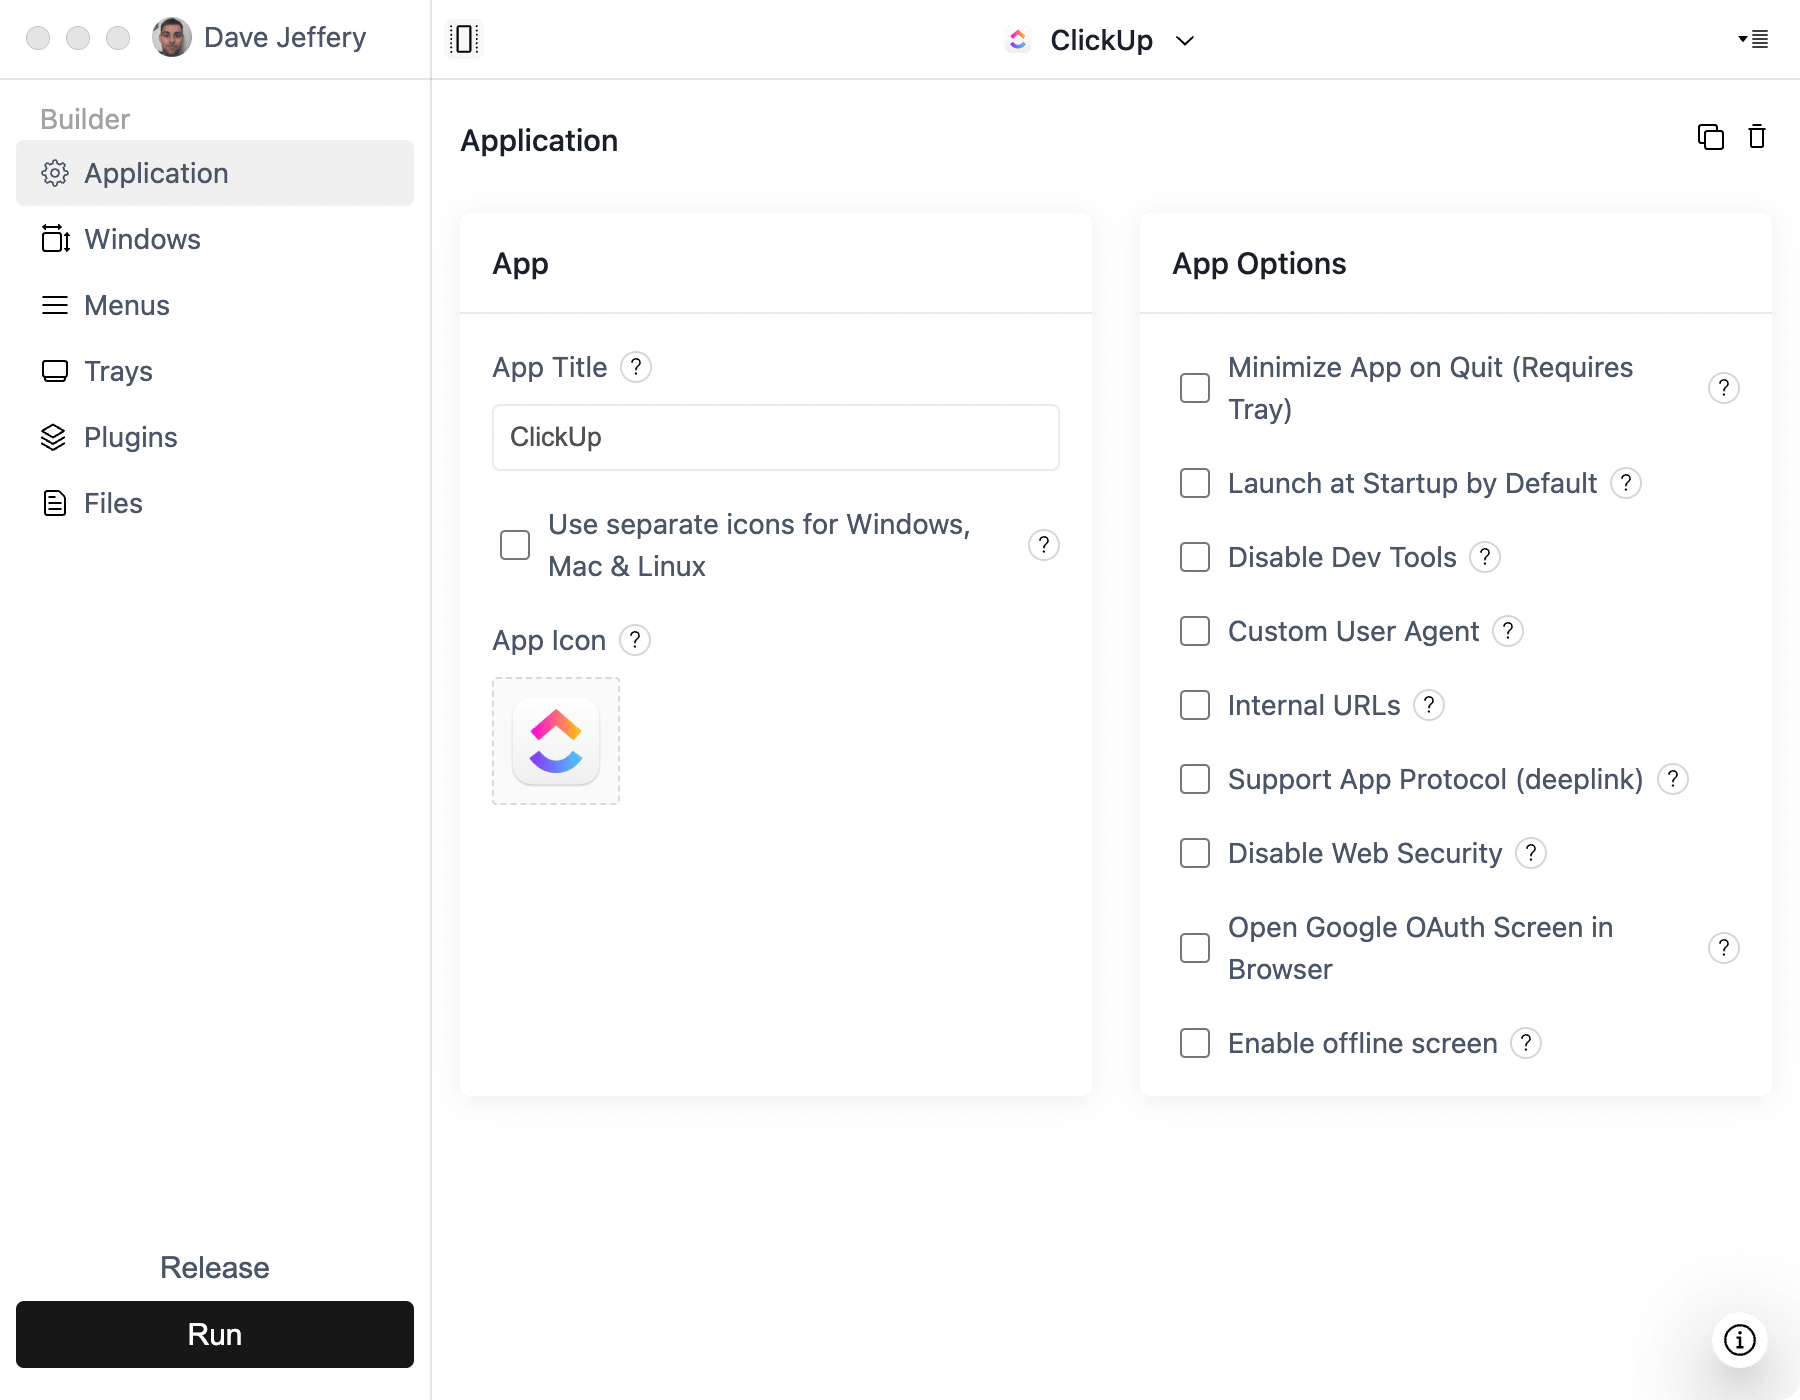The image size is (1800, 1400).
Task: Check the Enable offline screen option
Action: tap(1194, 1043)
